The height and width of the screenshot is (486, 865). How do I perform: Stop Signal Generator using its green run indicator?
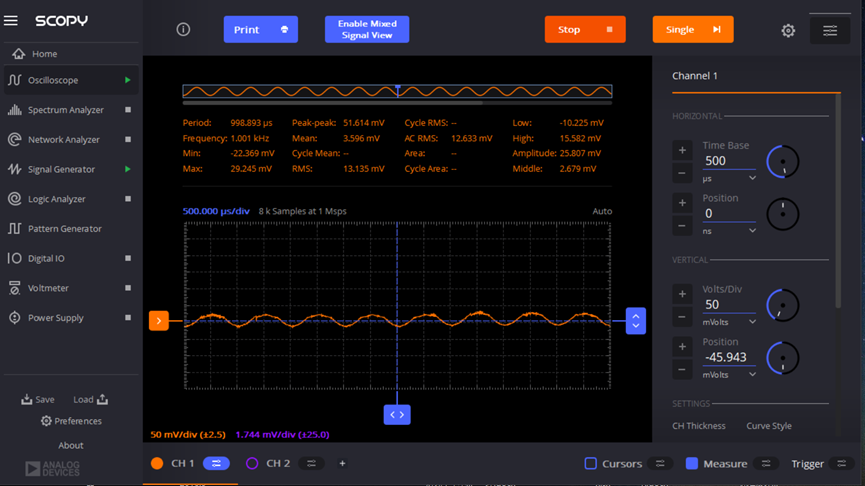point(128,169)
